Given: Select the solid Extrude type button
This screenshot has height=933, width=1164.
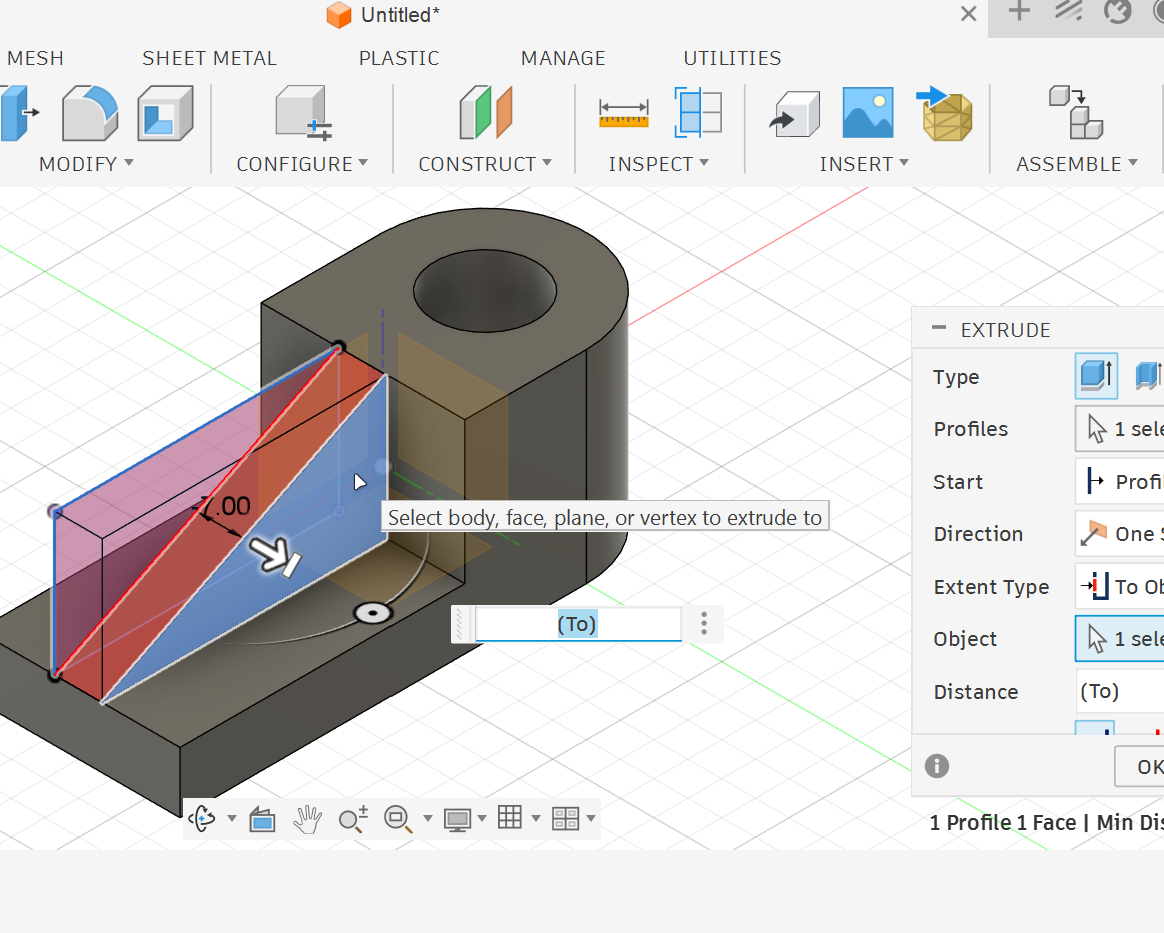Looking at the screenshot, I should 1096,376.
